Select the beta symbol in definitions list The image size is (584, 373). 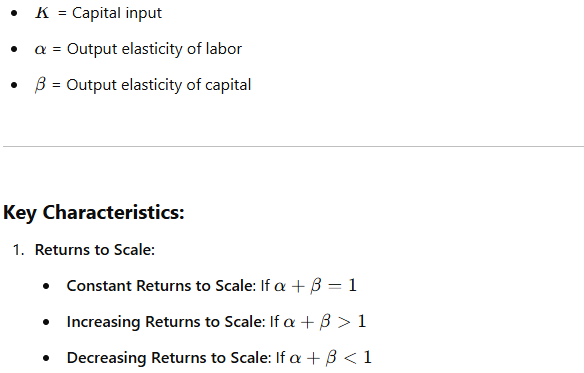(40, 85)
